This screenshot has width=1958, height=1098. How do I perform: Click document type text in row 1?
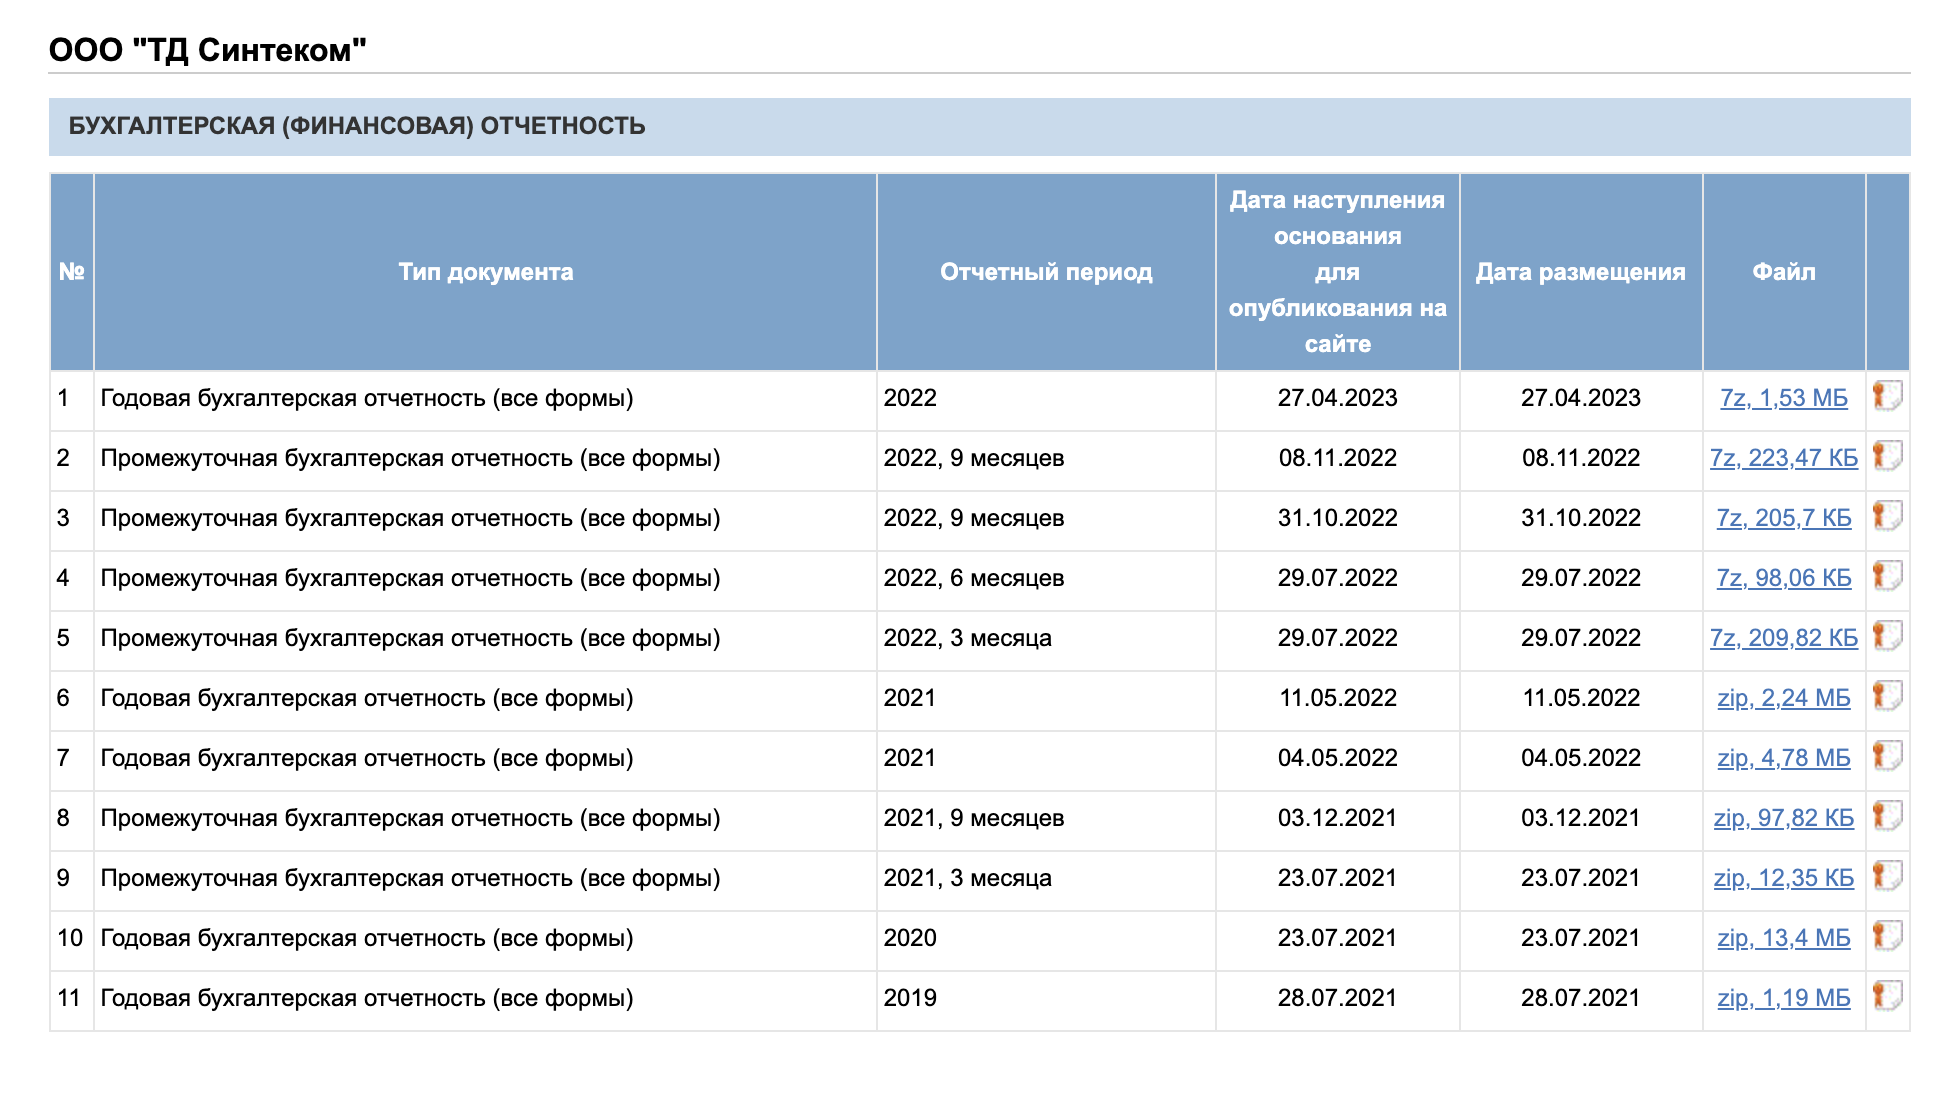[367, 398]
